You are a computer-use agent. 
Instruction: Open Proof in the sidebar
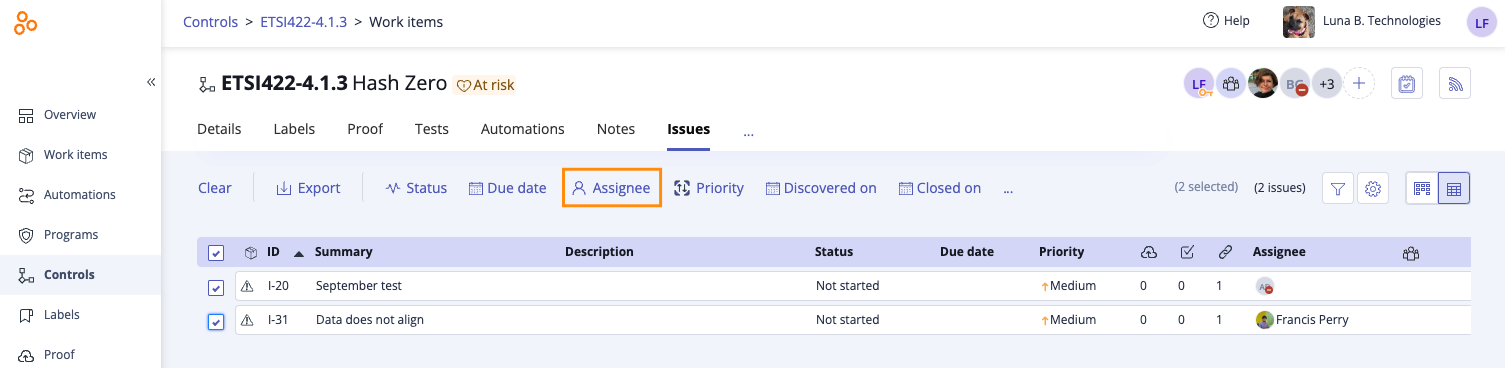pos(59,355)
